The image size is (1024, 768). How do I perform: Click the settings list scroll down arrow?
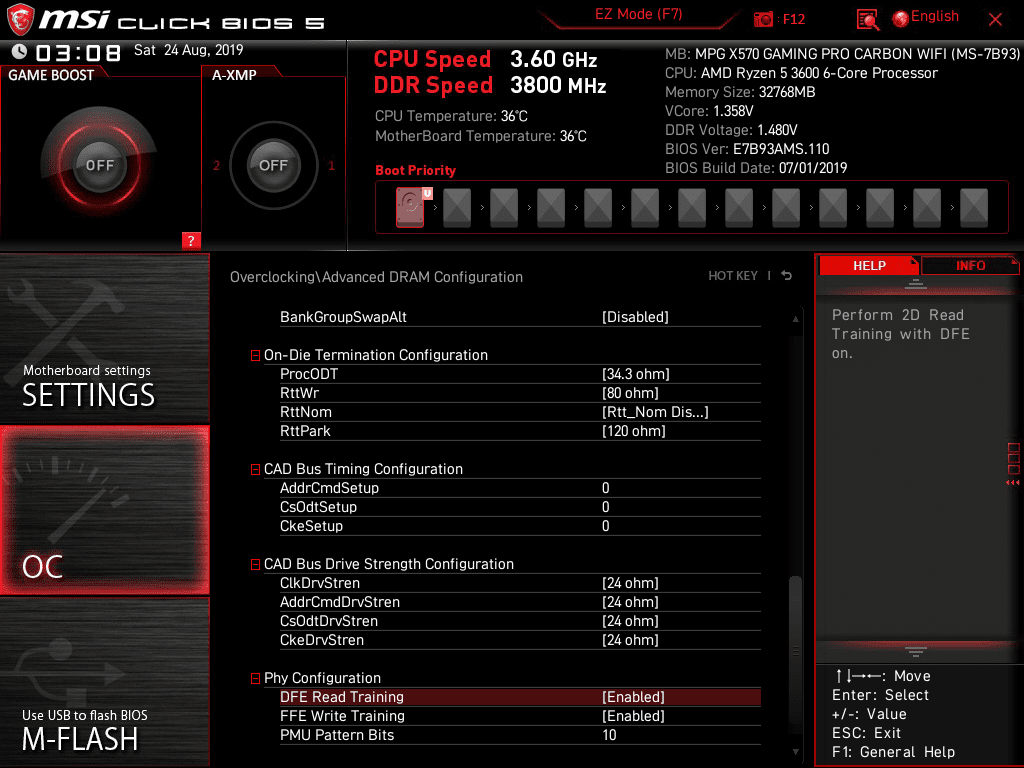coord(795,752)
